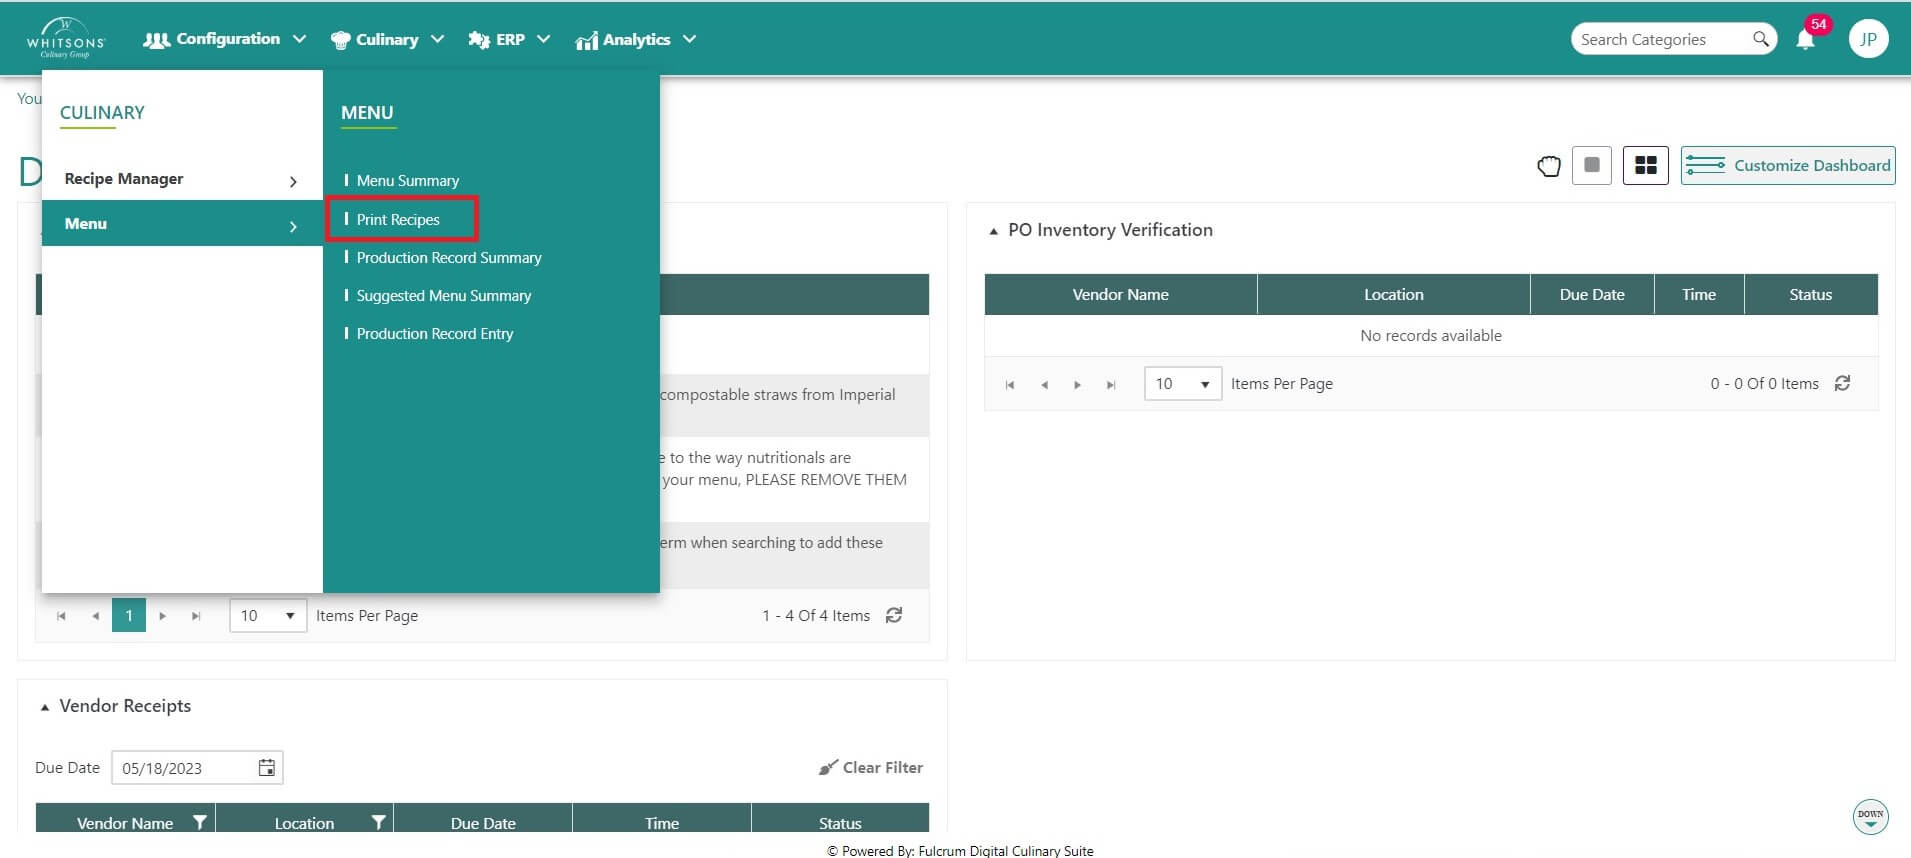Click the notification bell icon
The width and height of the screenshot is (1911, 858).
(1805, 40)
